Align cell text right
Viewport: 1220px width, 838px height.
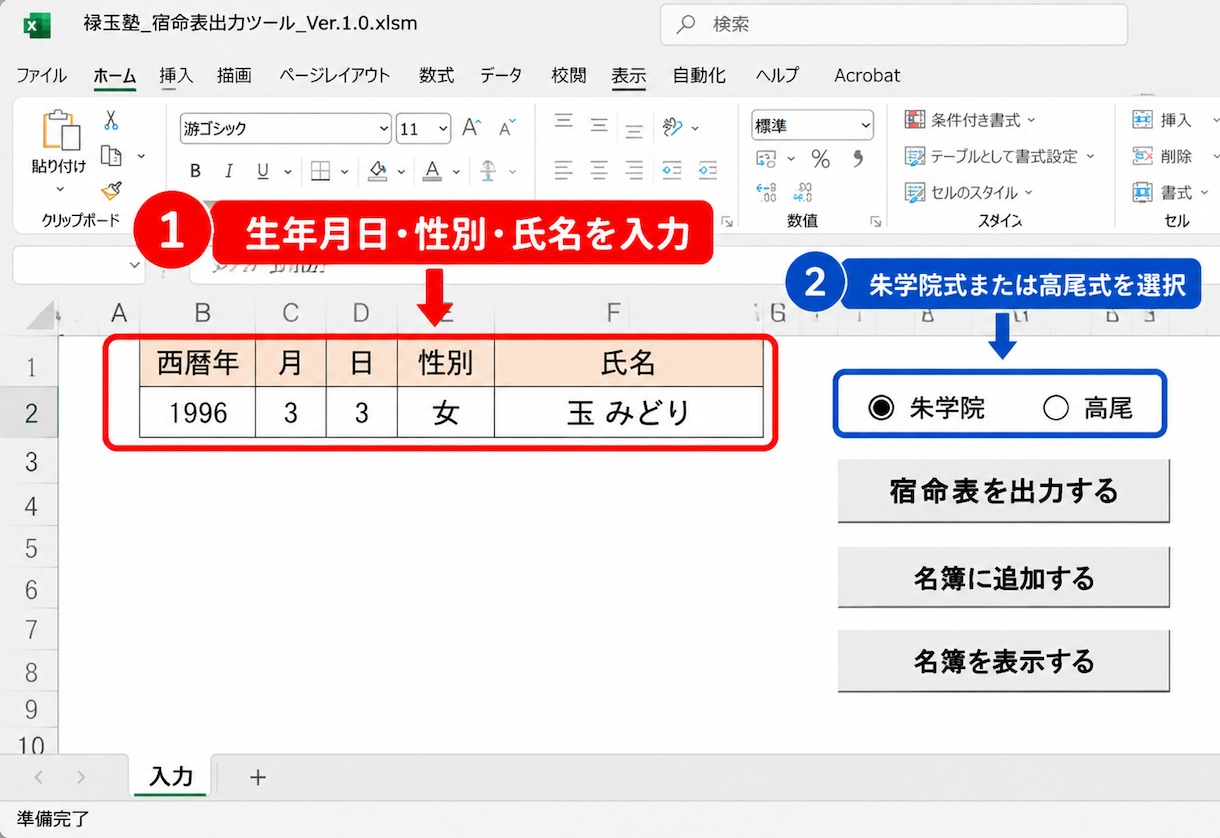coord(634,169)
